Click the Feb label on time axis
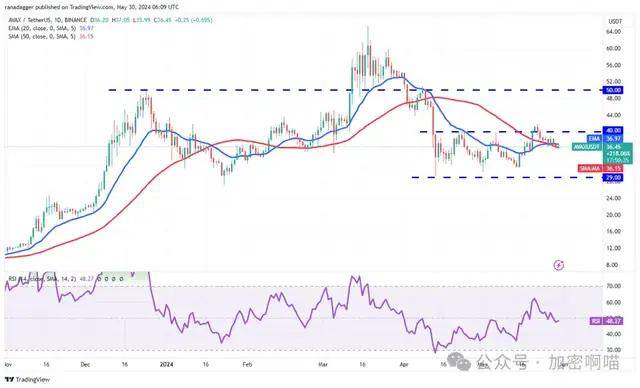Viewport: 640px width, 388px height. click(x=246, y=364)
